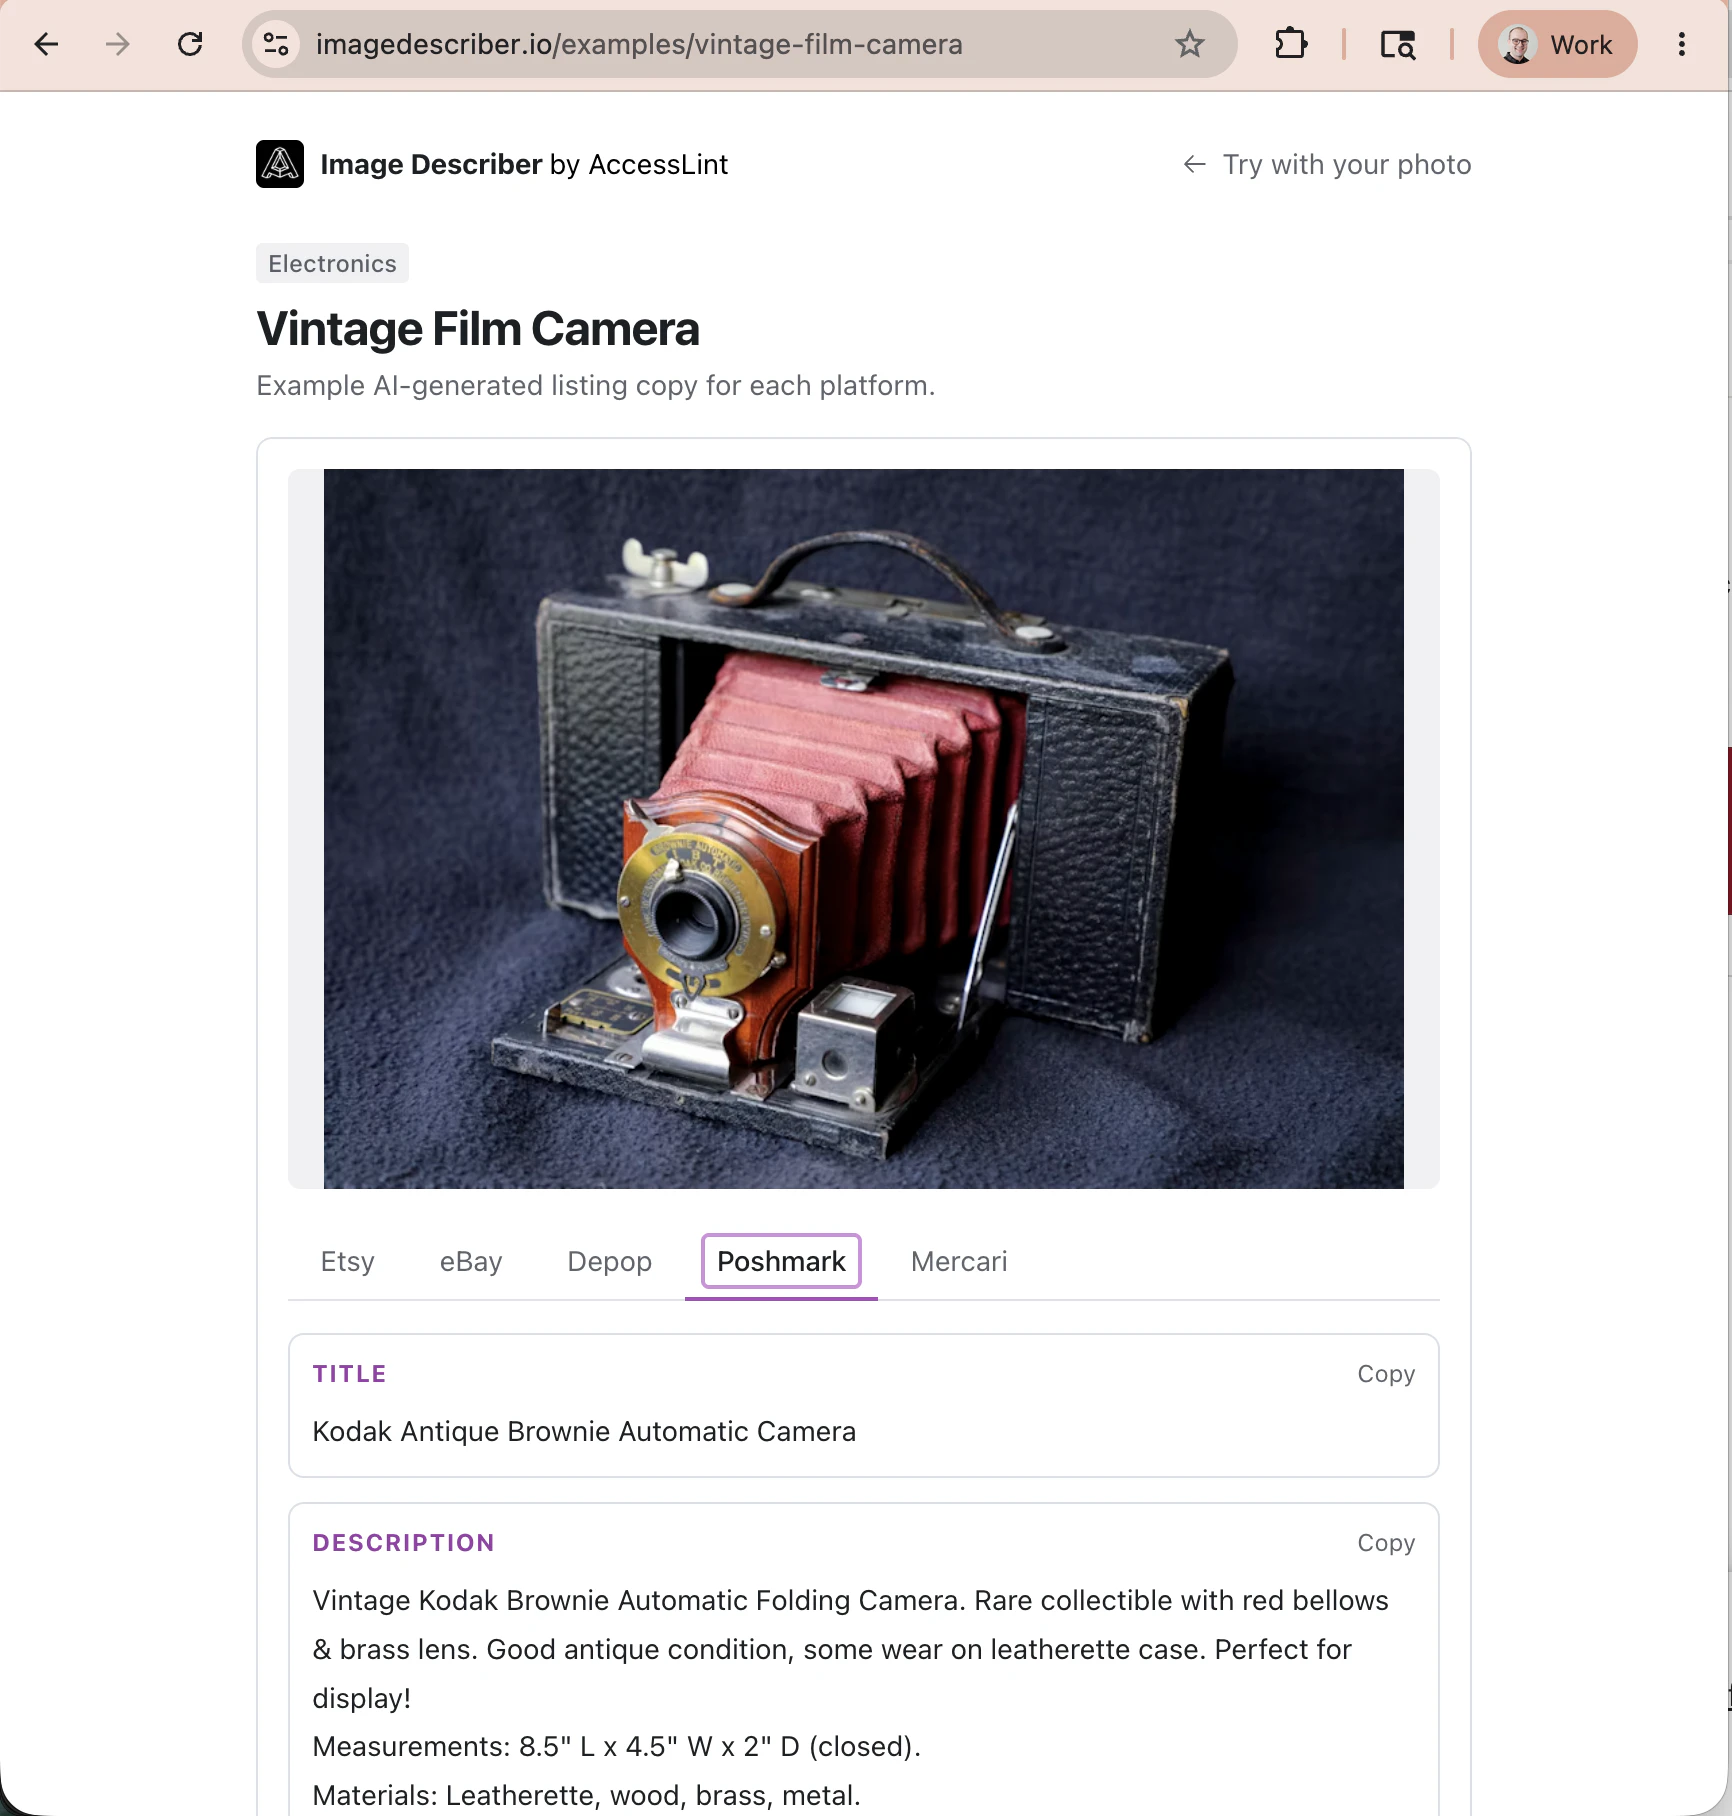1732x1816 pixels.
Task: Click the address bar URL
Action: [x=639, y=44]
